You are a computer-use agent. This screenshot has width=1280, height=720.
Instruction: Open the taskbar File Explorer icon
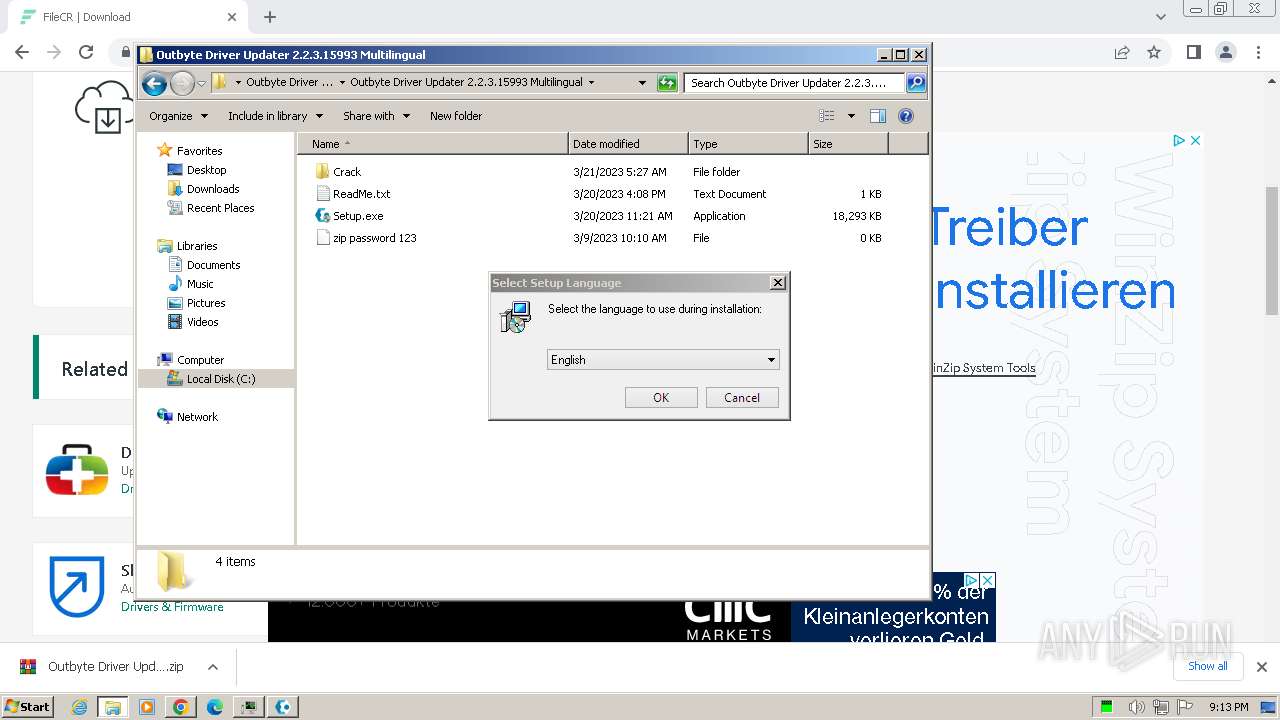113,707
